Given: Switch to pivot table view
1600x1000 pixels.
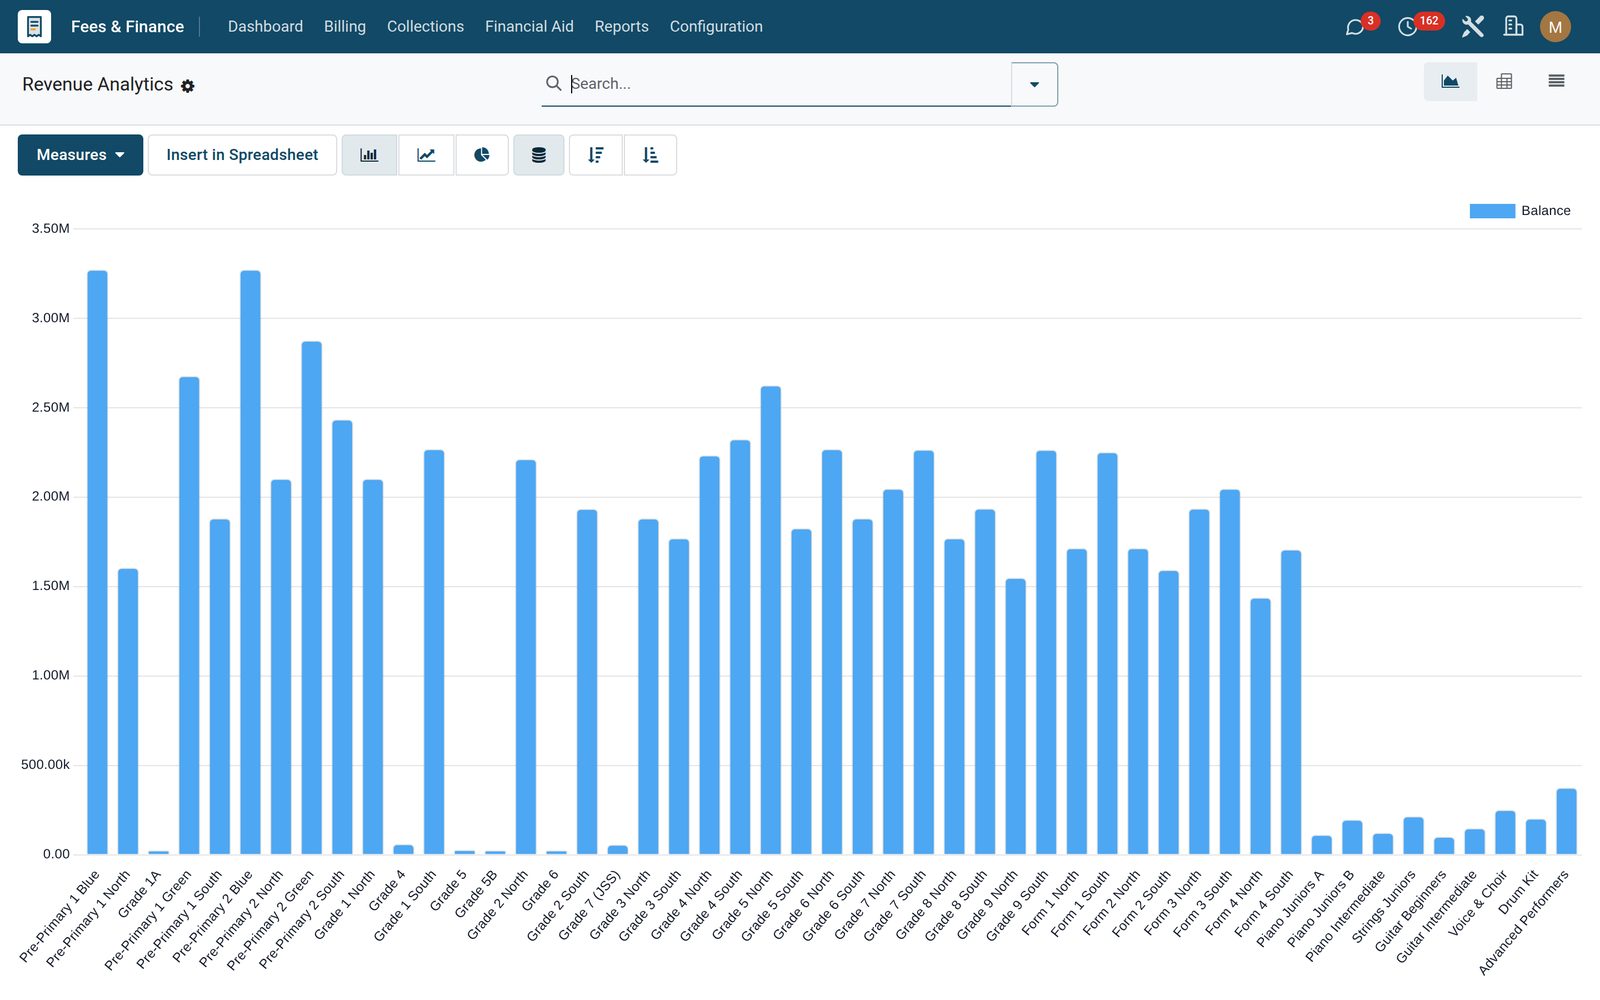Looking at the screenshot, I should pos(1504,82).
